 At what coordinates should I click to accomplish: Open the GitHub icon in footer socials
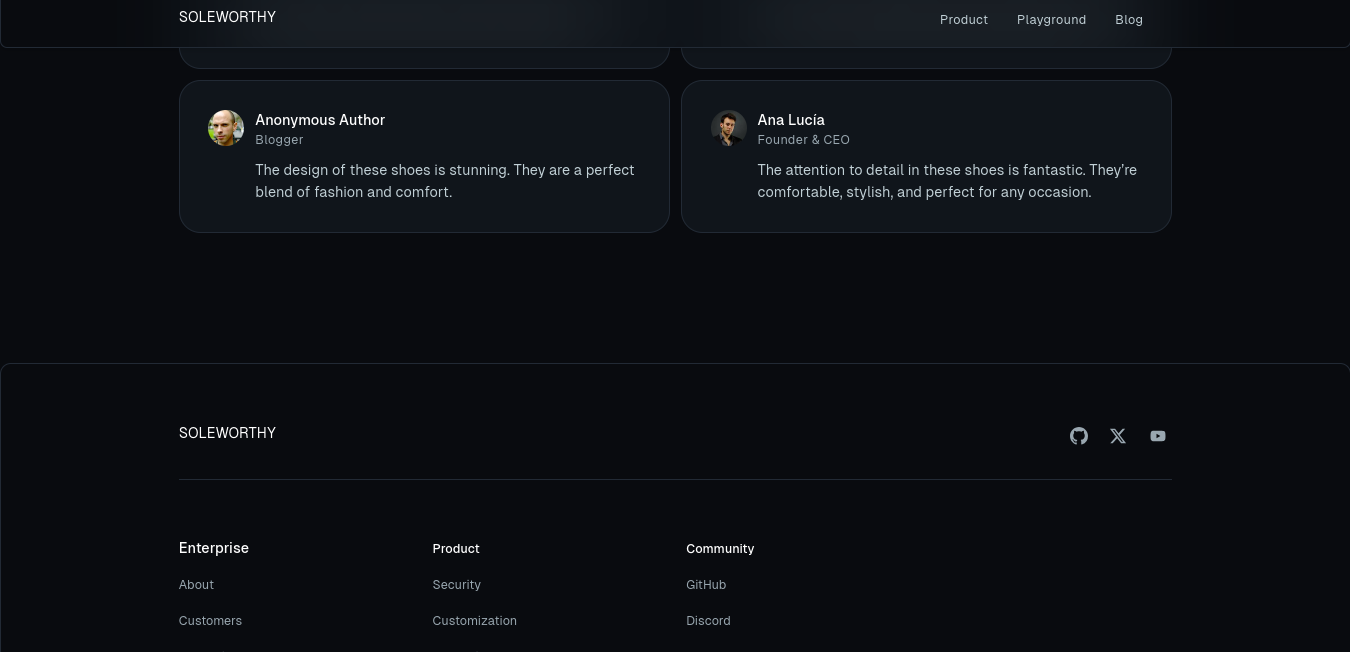[x=1078, y=436]
